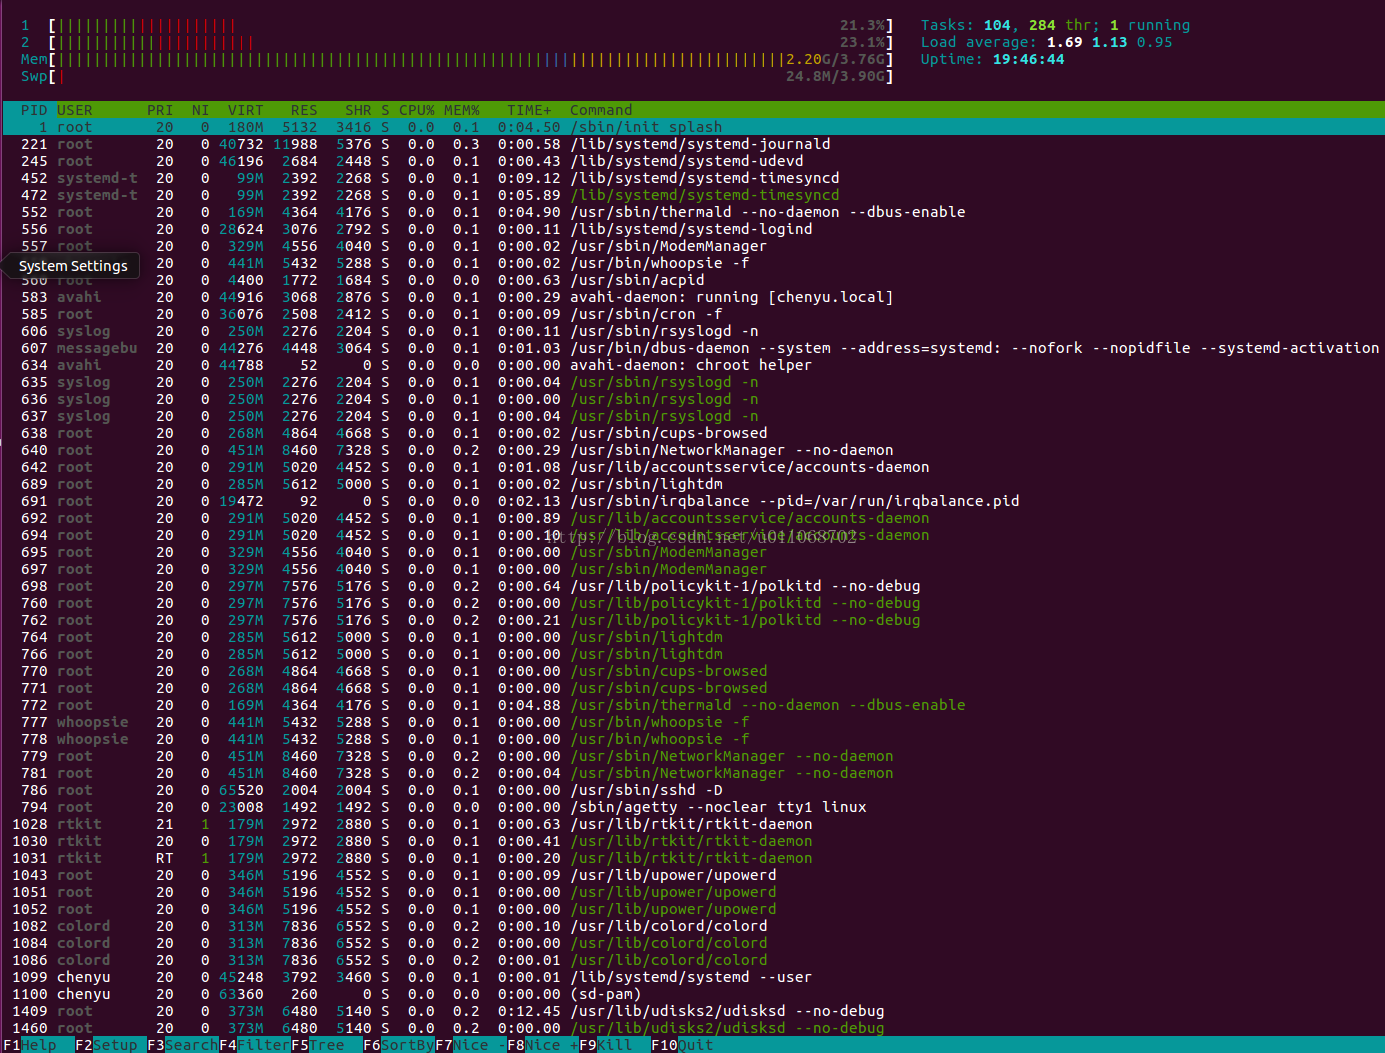Select the avahi-daemon chroot helper row
1385x1053 pixels.
692,365
